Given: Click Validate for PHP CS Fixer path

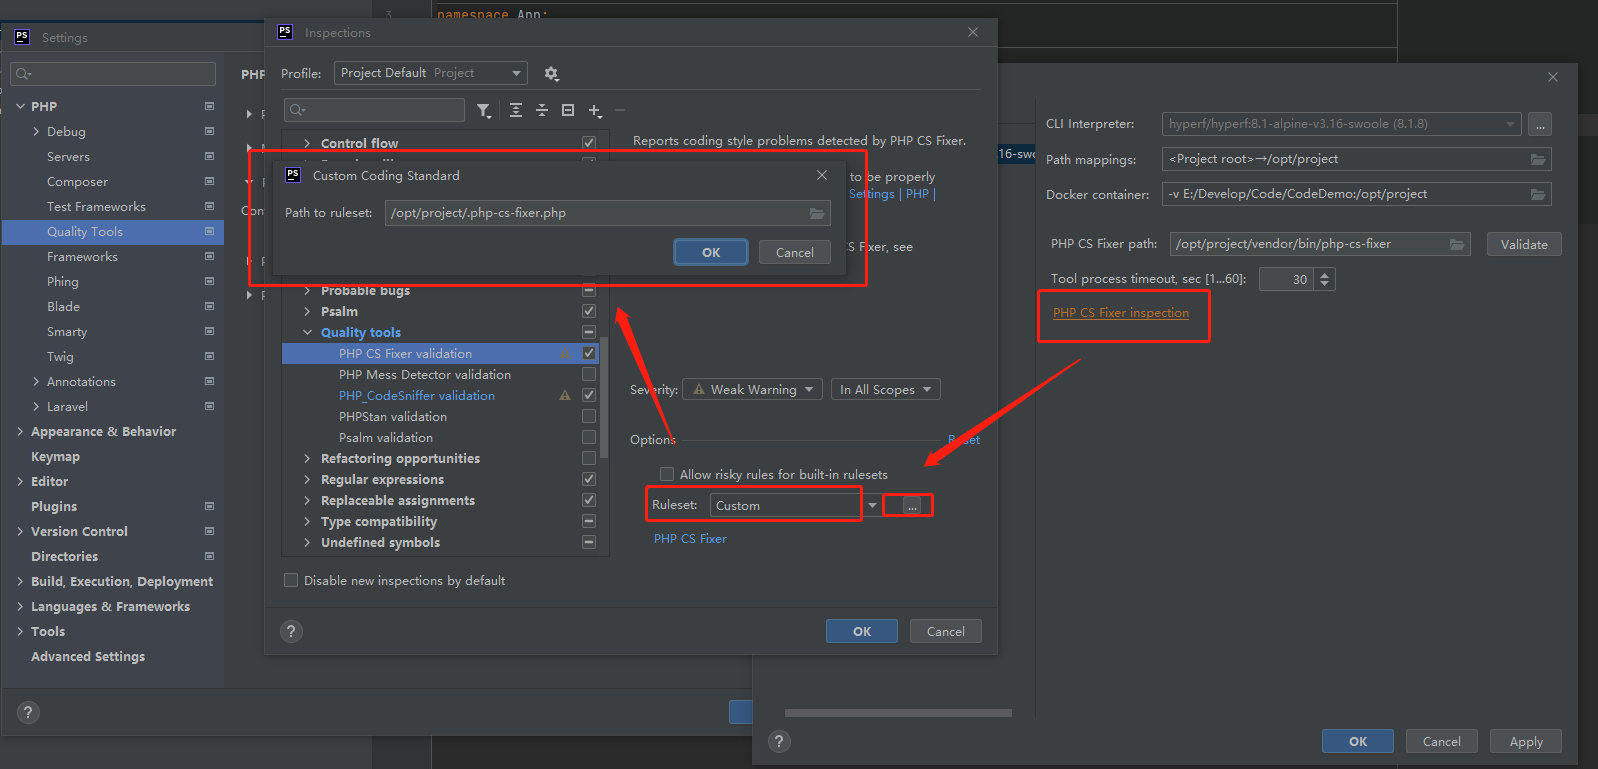Looking at the screenshot, I should (x=1524, y=244).
